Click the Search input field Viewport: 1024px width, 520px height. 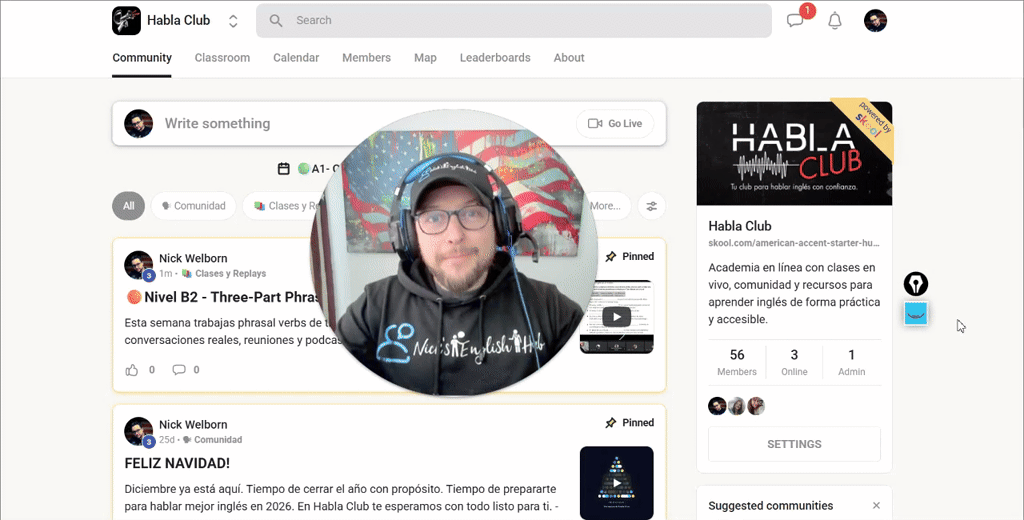(x=513, y=20)
